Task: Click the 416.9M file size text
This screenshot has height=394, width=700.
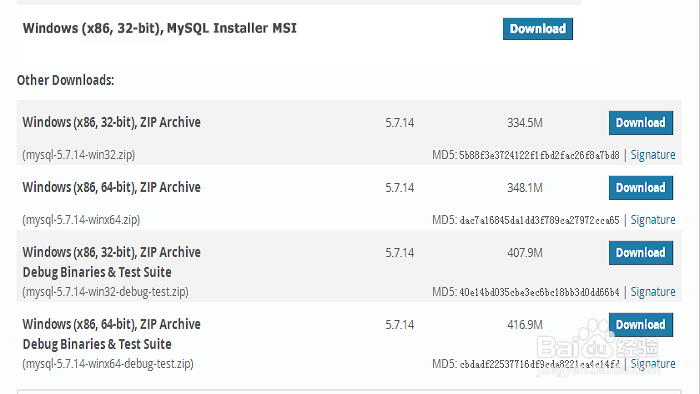Action: pos(525,325)
